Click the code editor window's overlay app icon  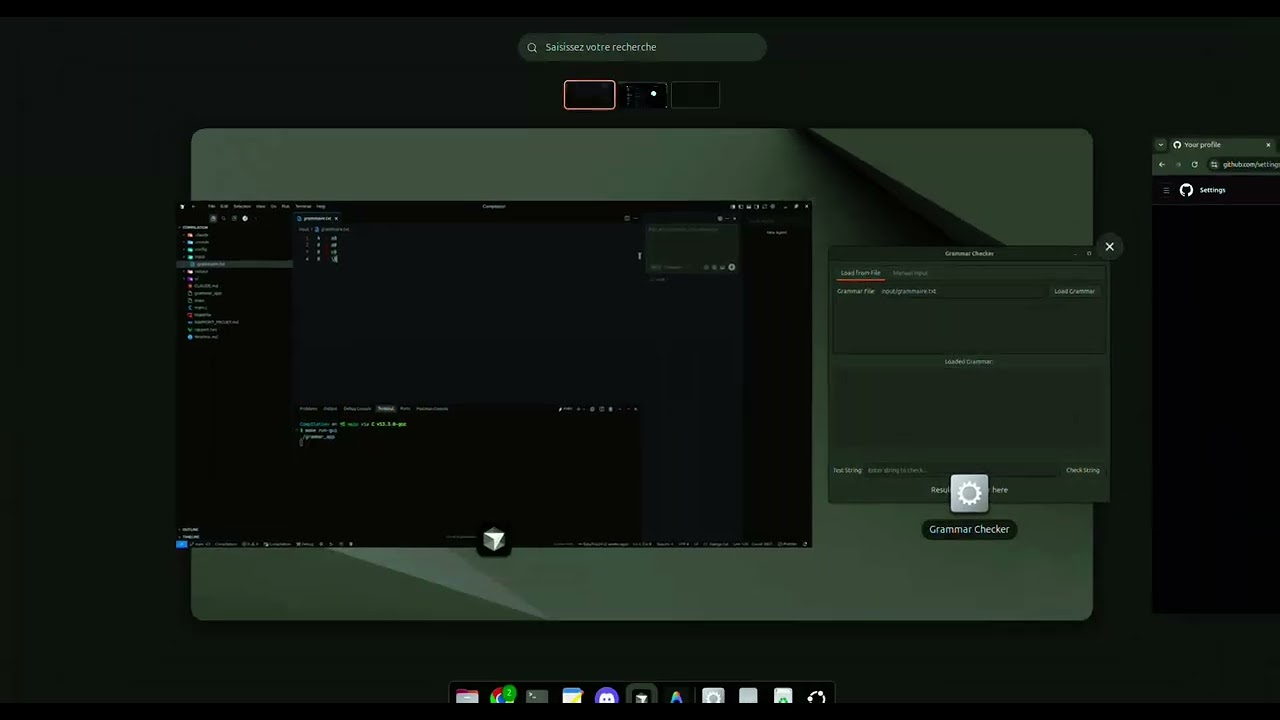(x=494, y=540)
